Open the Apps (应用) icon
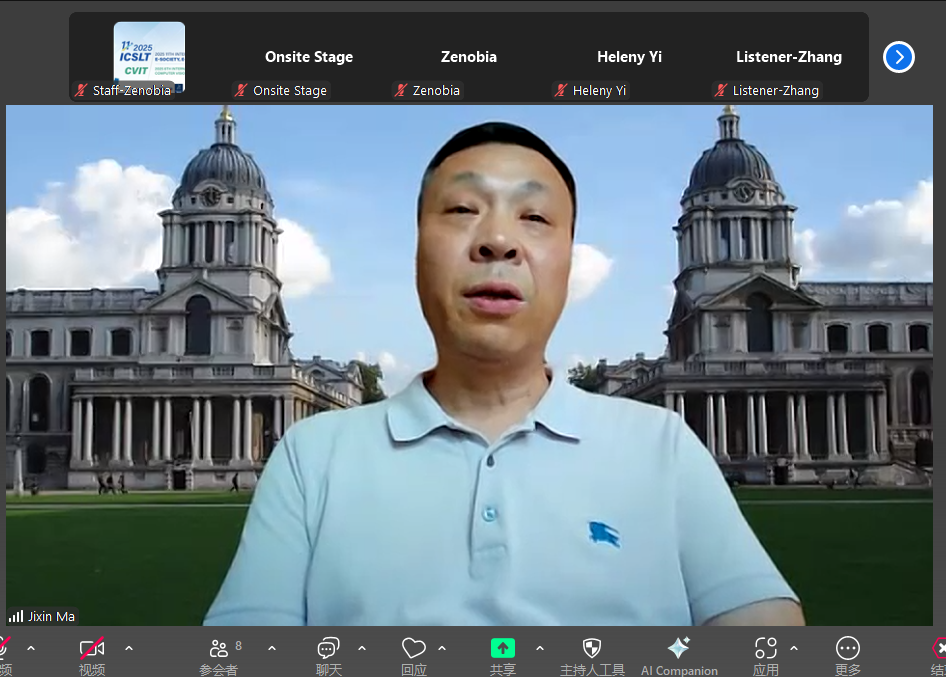Viewport: 946px width, 677px height. 766,649
